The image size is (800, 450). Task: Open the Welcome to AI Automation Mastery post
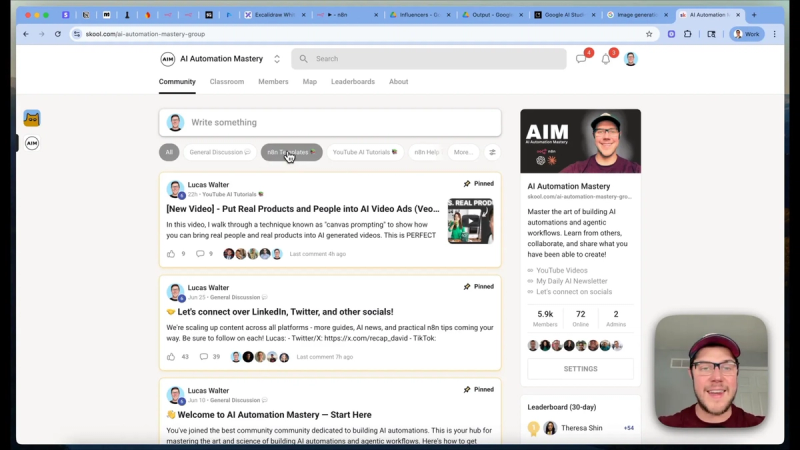click(x=269, y=415)
